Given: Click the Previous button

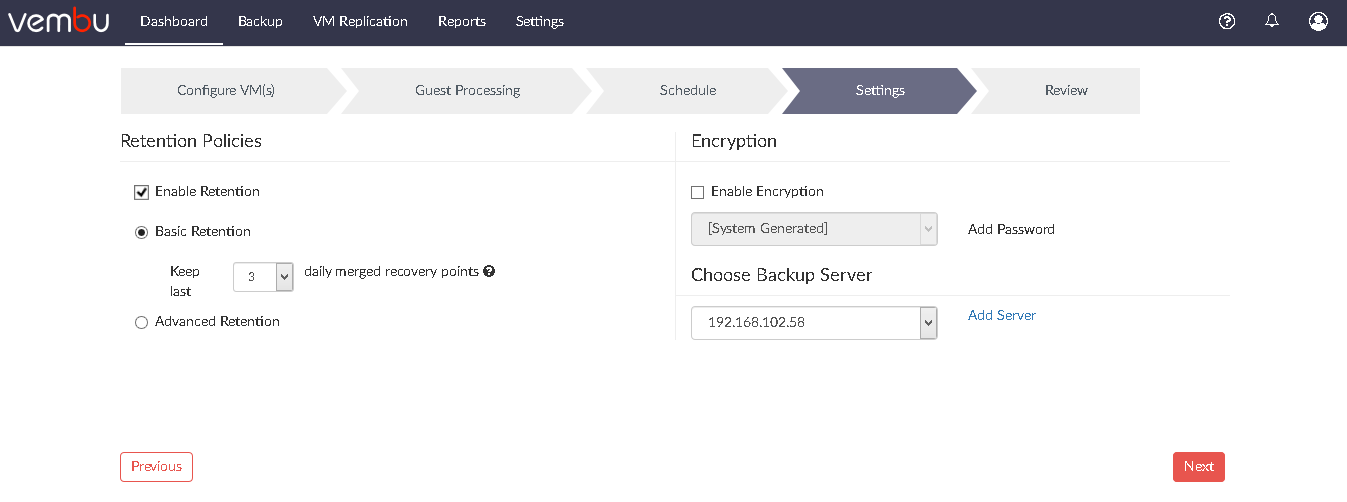Looking at the screenshot, I should point(156,467).
